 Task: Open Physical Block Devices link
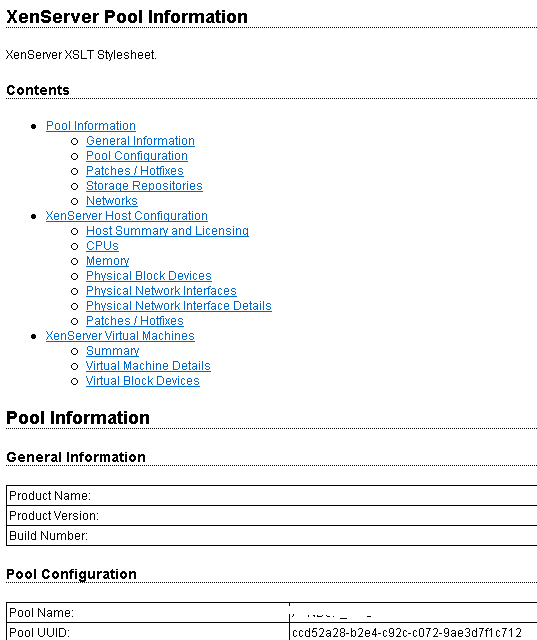(149, 276)
